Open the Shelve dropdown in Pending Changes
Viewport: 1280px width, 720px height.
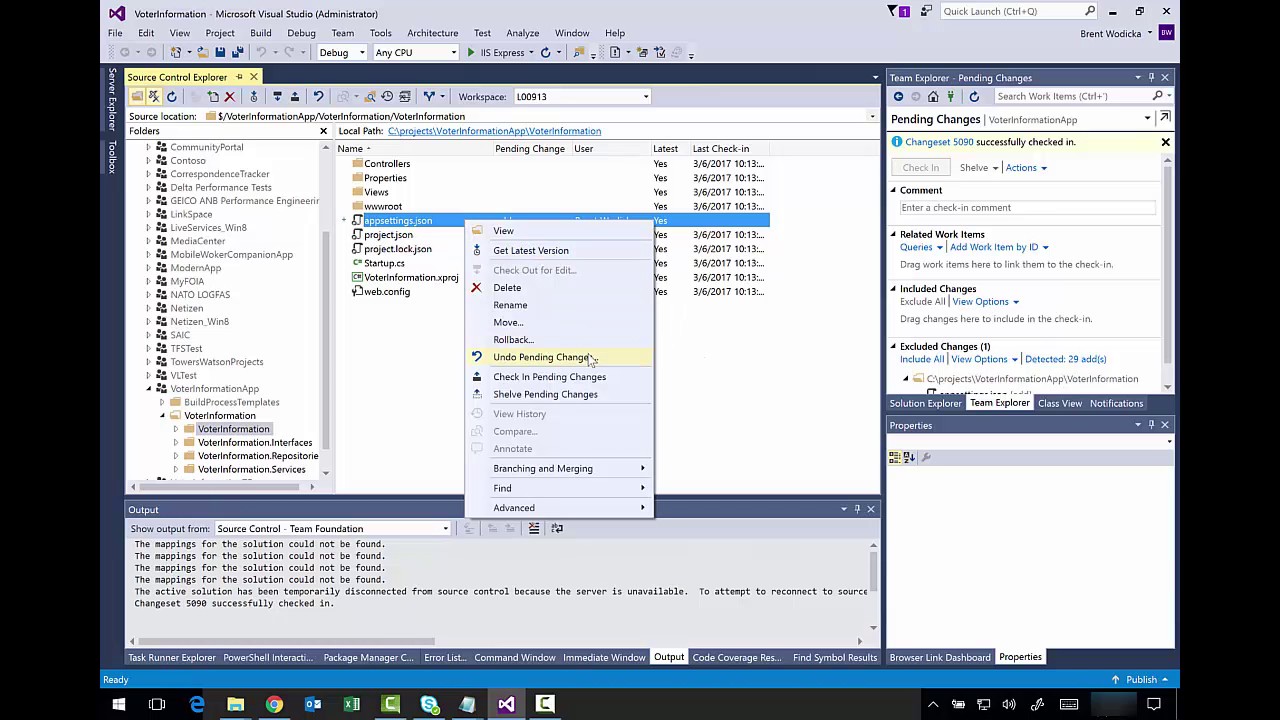click(979, 168)
